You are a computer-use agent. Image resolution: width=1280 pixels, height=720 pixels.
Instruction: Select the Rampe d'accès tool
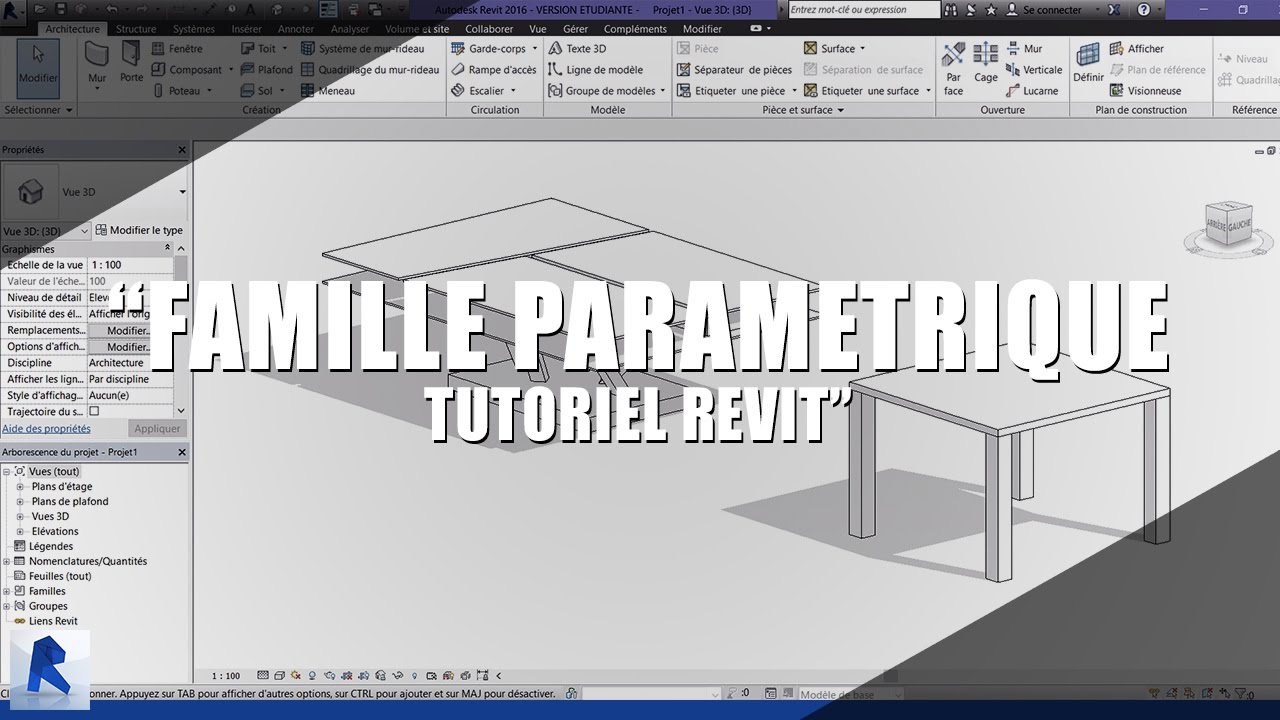pyautogui.click(x=493, y=70)
